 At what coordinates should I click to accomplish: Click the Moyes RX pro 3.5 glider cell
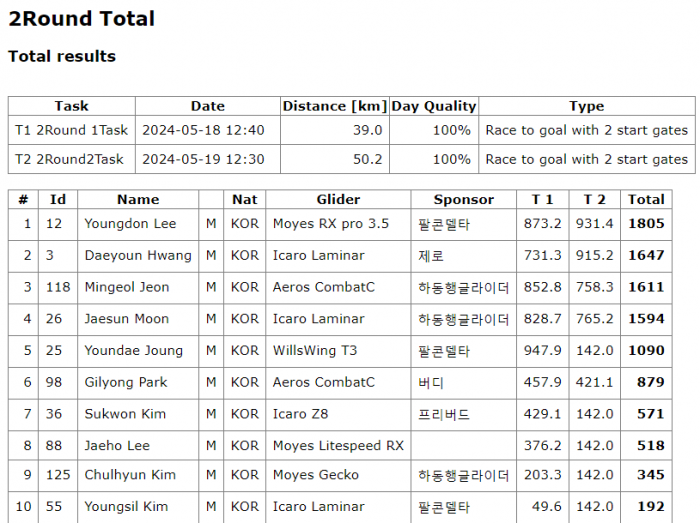tap(331, 224)
